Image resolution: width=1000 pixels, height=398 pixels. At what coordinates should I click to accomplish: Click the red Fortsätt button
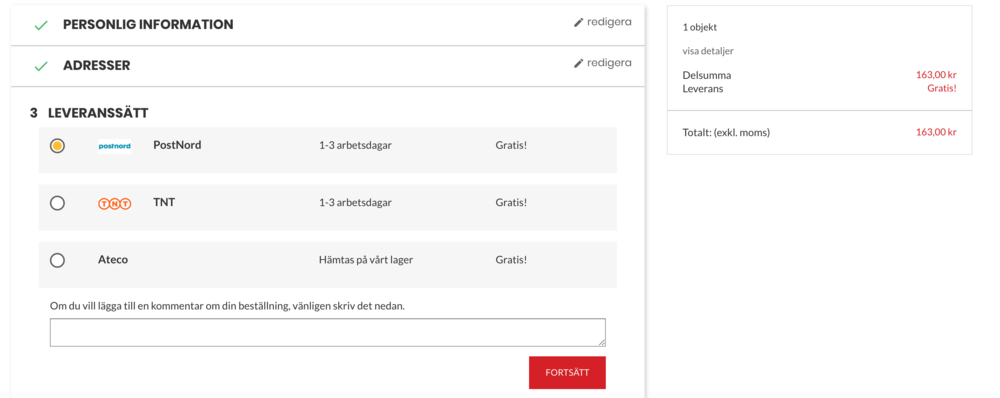tap(567, 372)
